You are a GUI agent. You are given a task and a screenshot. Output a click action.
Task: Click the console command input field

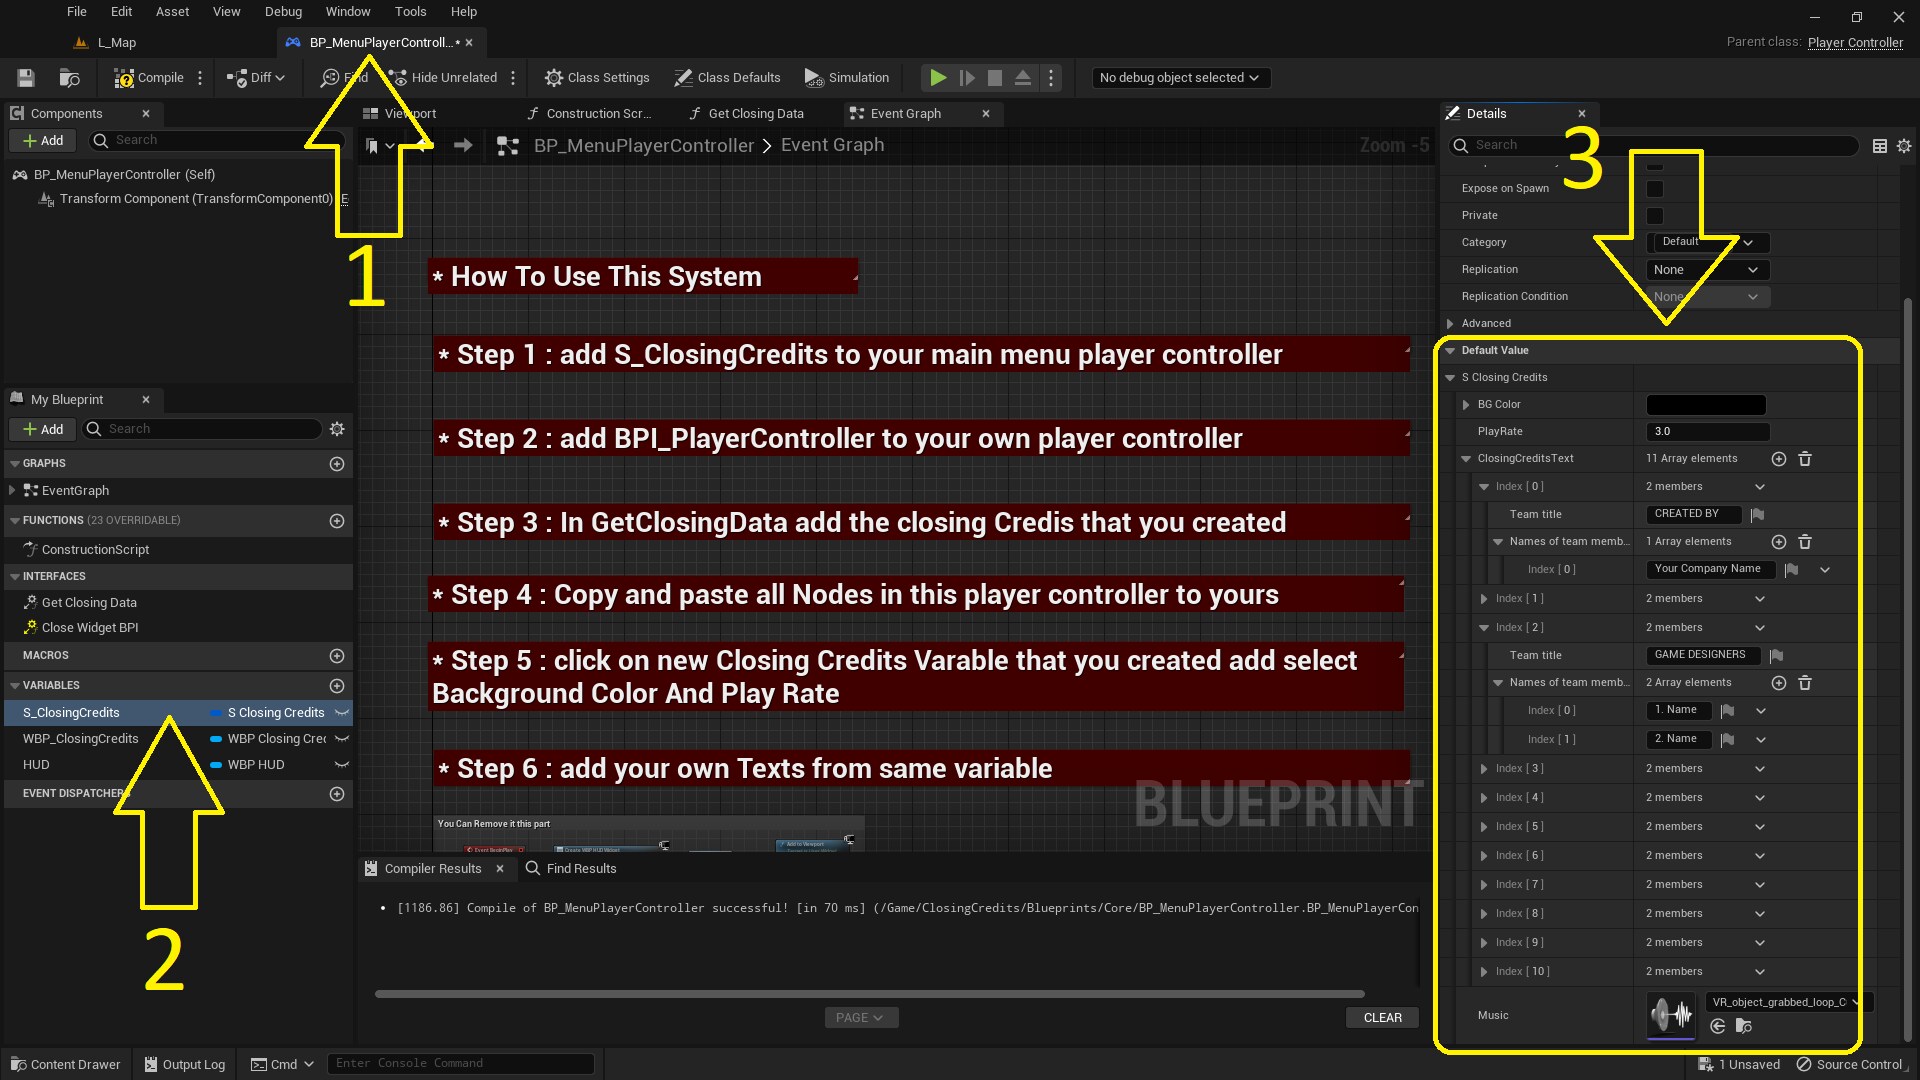point(461,1063)
